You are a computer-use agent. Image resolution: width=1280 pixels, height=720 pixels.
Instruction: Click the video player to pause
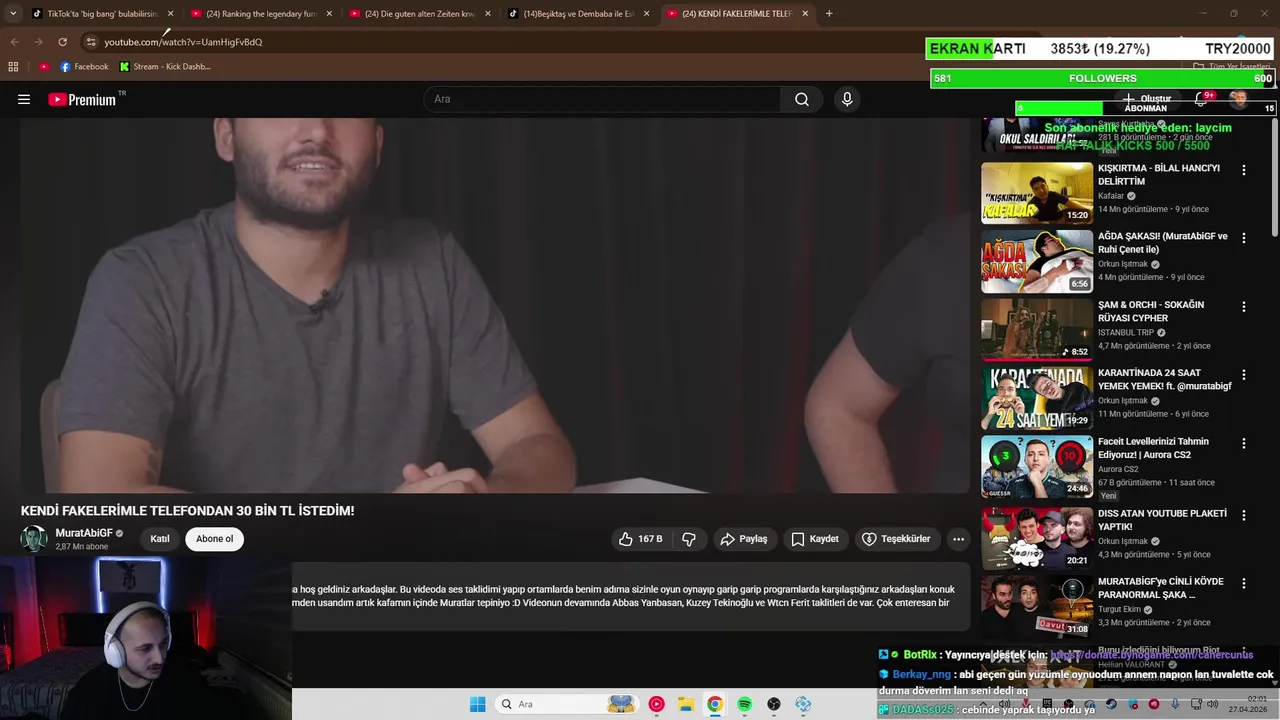tap(494, 305)
